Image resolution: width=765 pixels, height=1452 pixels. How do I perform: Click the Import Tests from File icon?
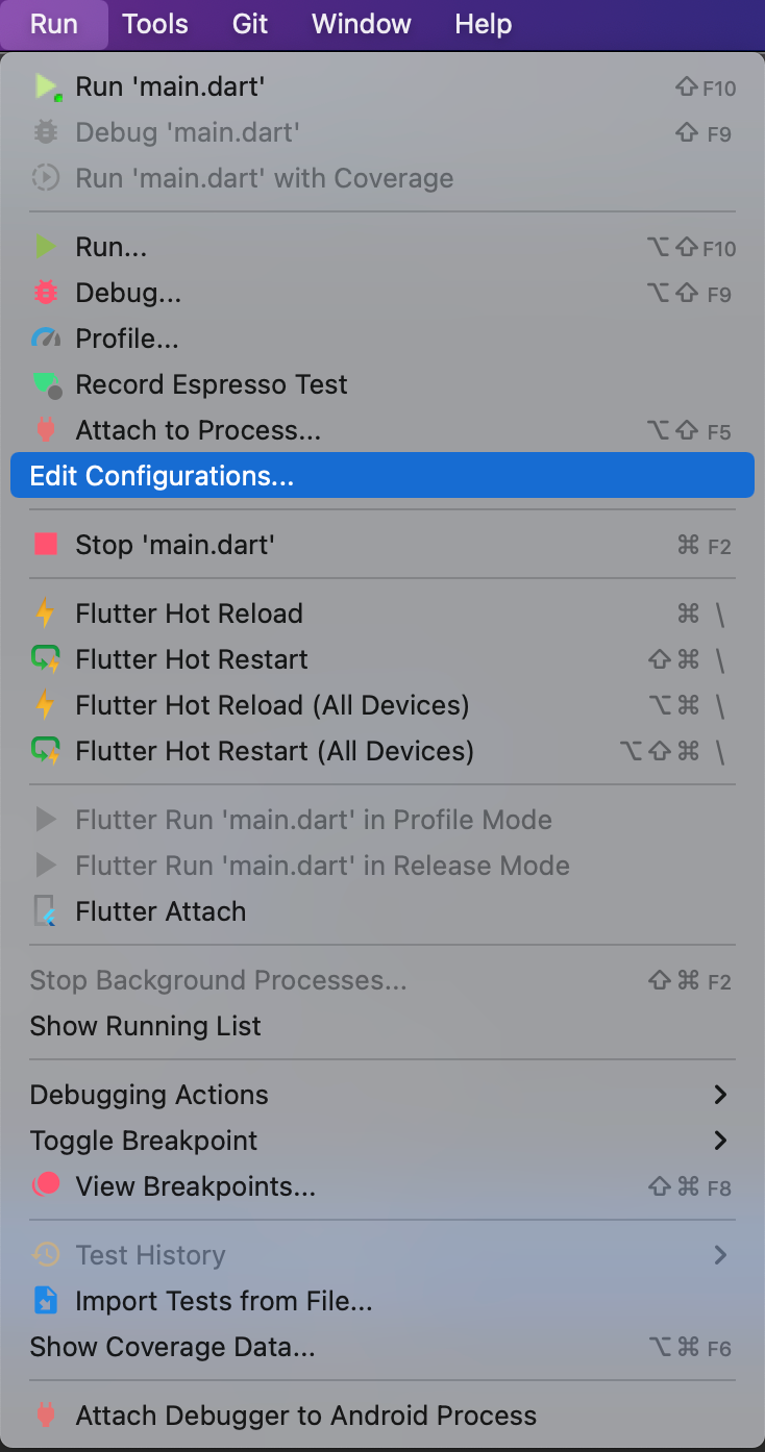(x=46, y=1301)
